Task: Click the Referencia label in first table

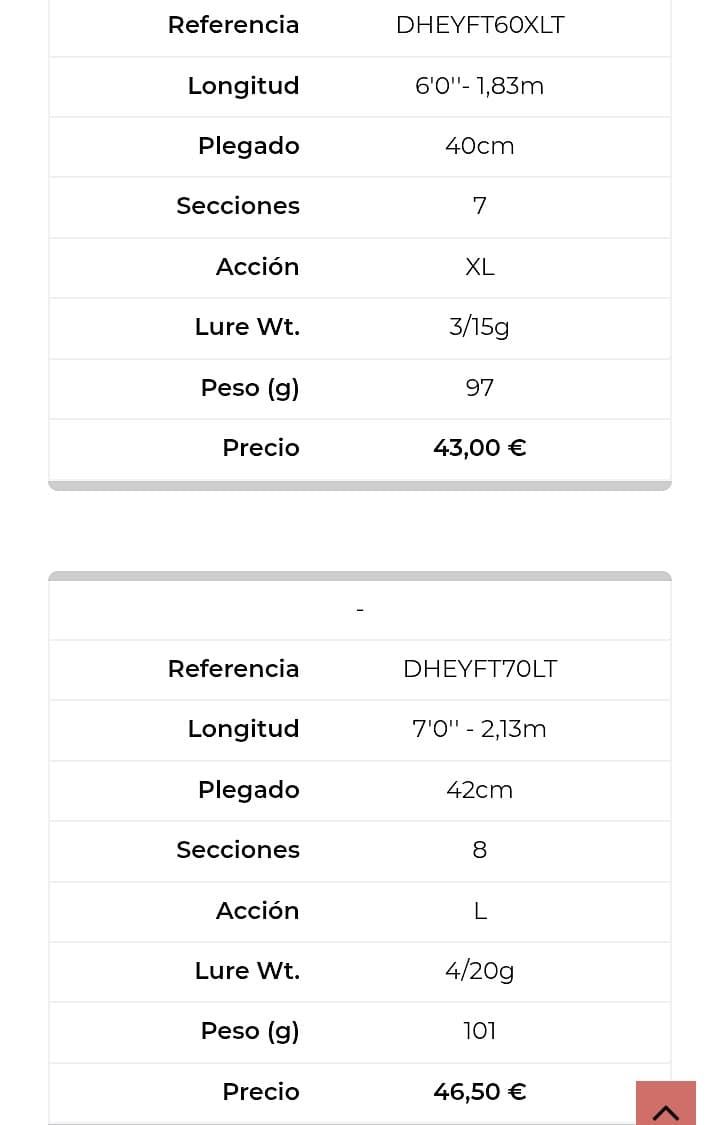Action: pyautogui.click(x=234, y=25)
